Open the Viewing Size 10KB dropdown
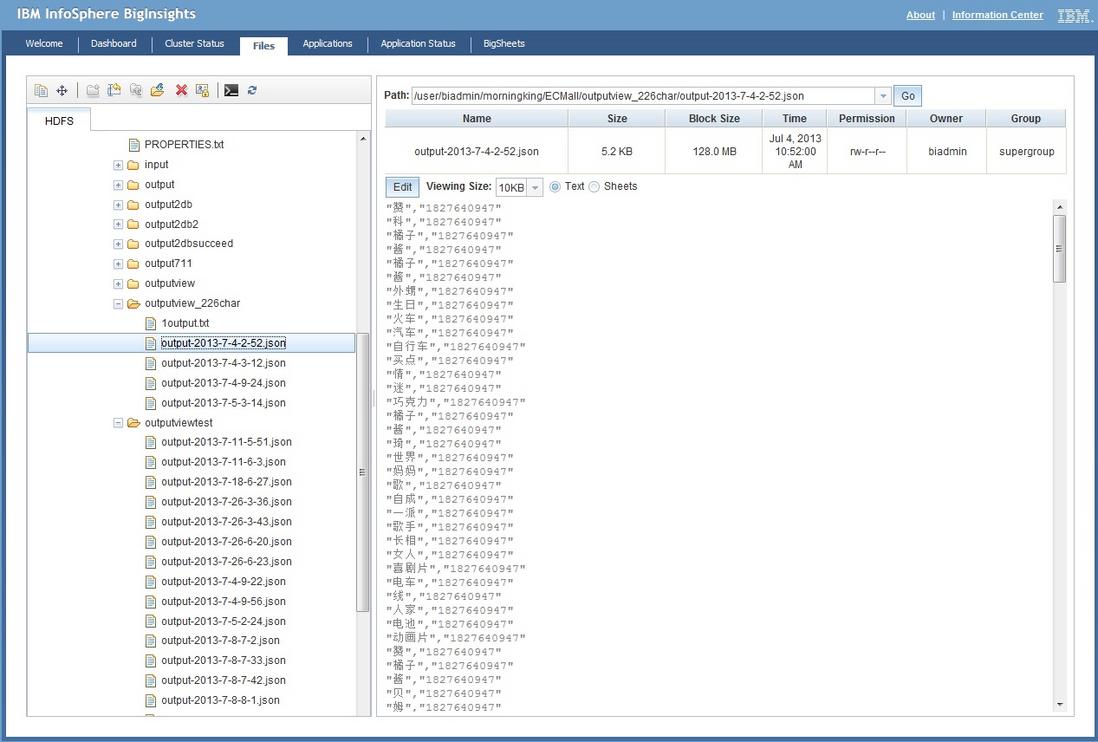The image size is (1098, 742). pos(535,188)
